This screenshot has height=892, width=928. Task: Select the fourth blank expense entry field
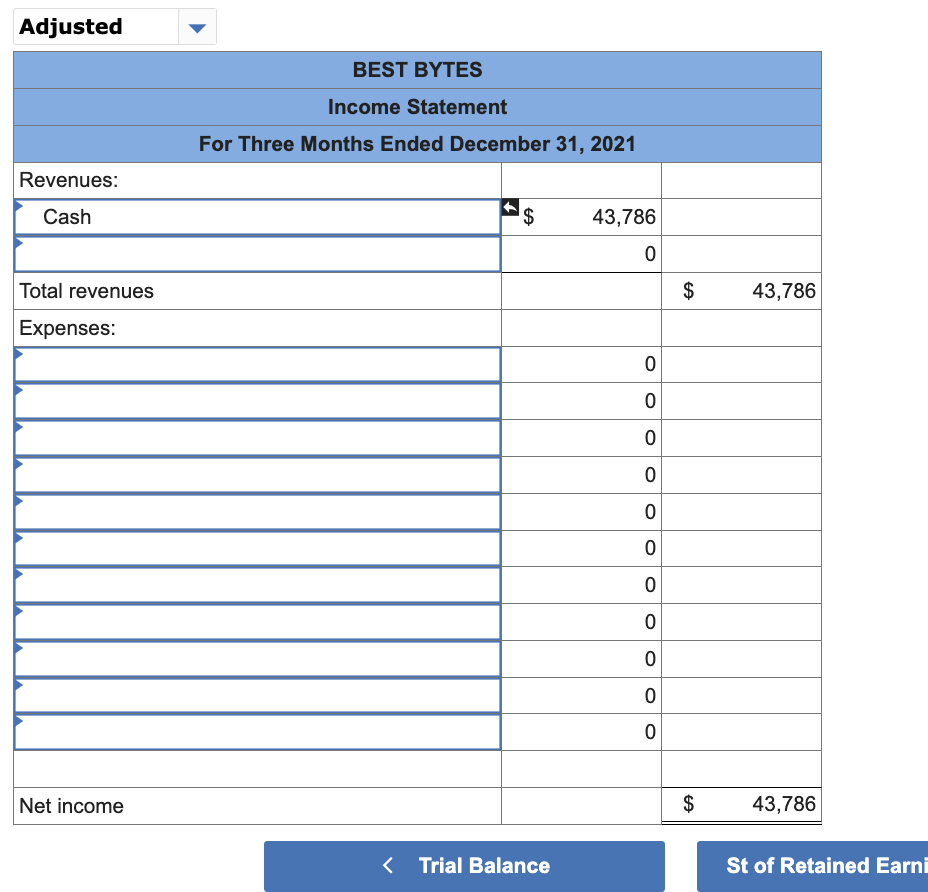[255, 475]
